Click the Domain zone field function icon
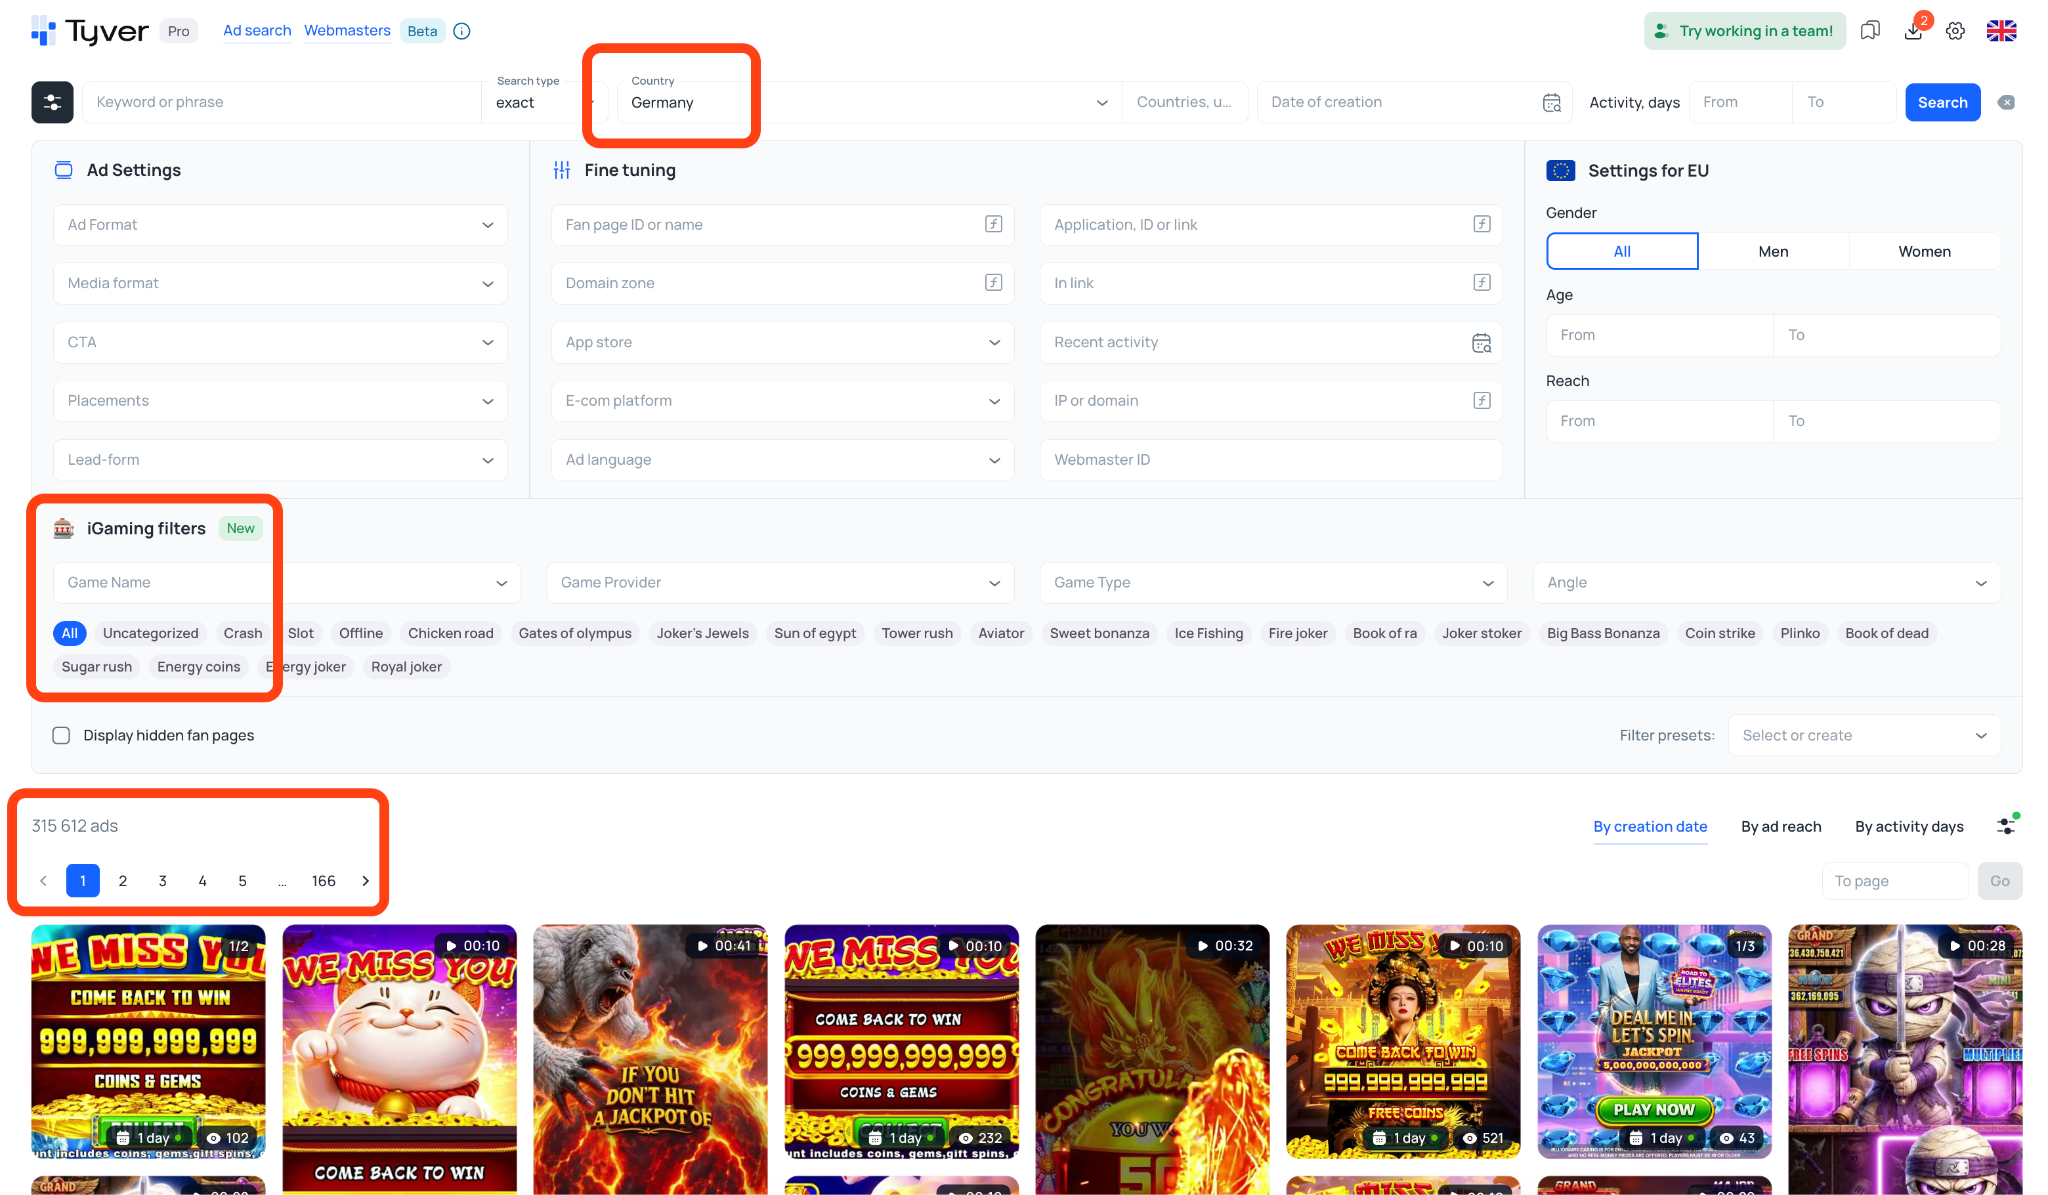 pos(993,283)
